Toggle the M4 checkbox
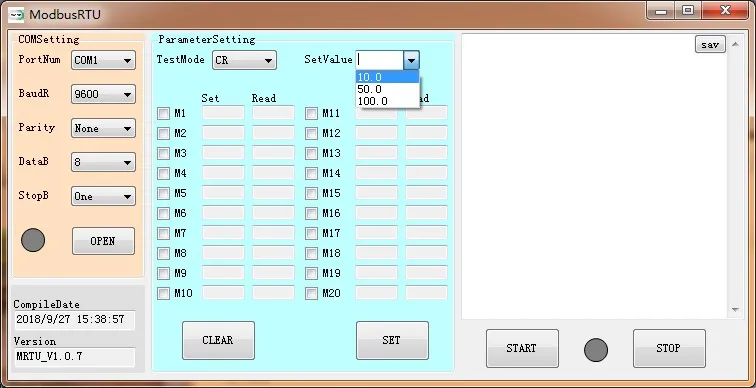Image resolution: width=756 pixels, height=388 pixels. [163, 174]
